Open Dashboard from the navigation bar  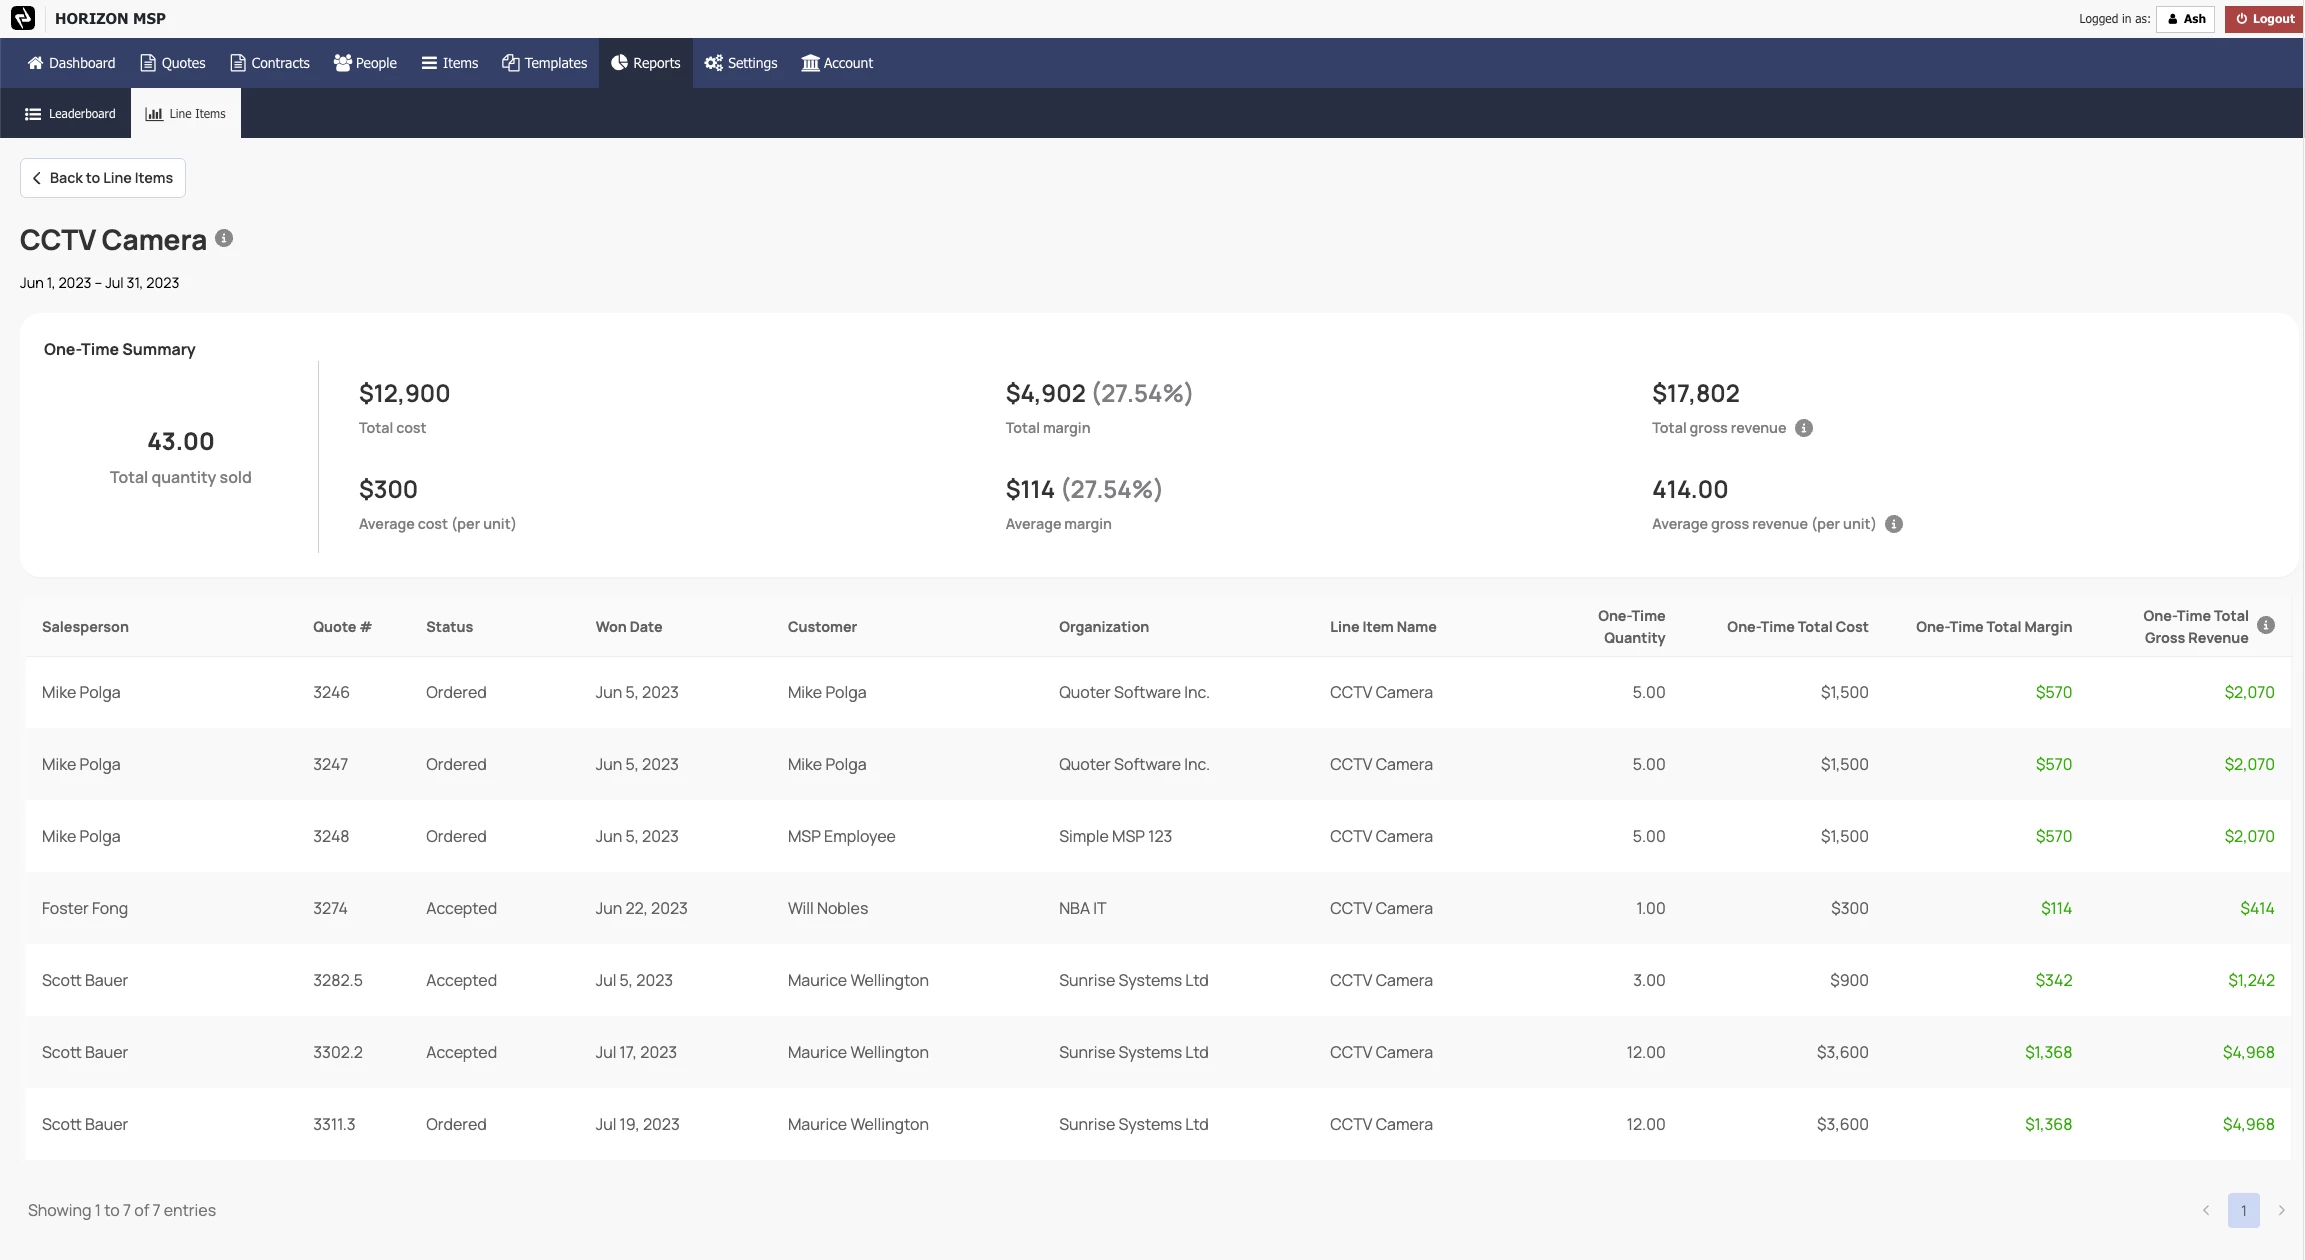pos(71,63)
